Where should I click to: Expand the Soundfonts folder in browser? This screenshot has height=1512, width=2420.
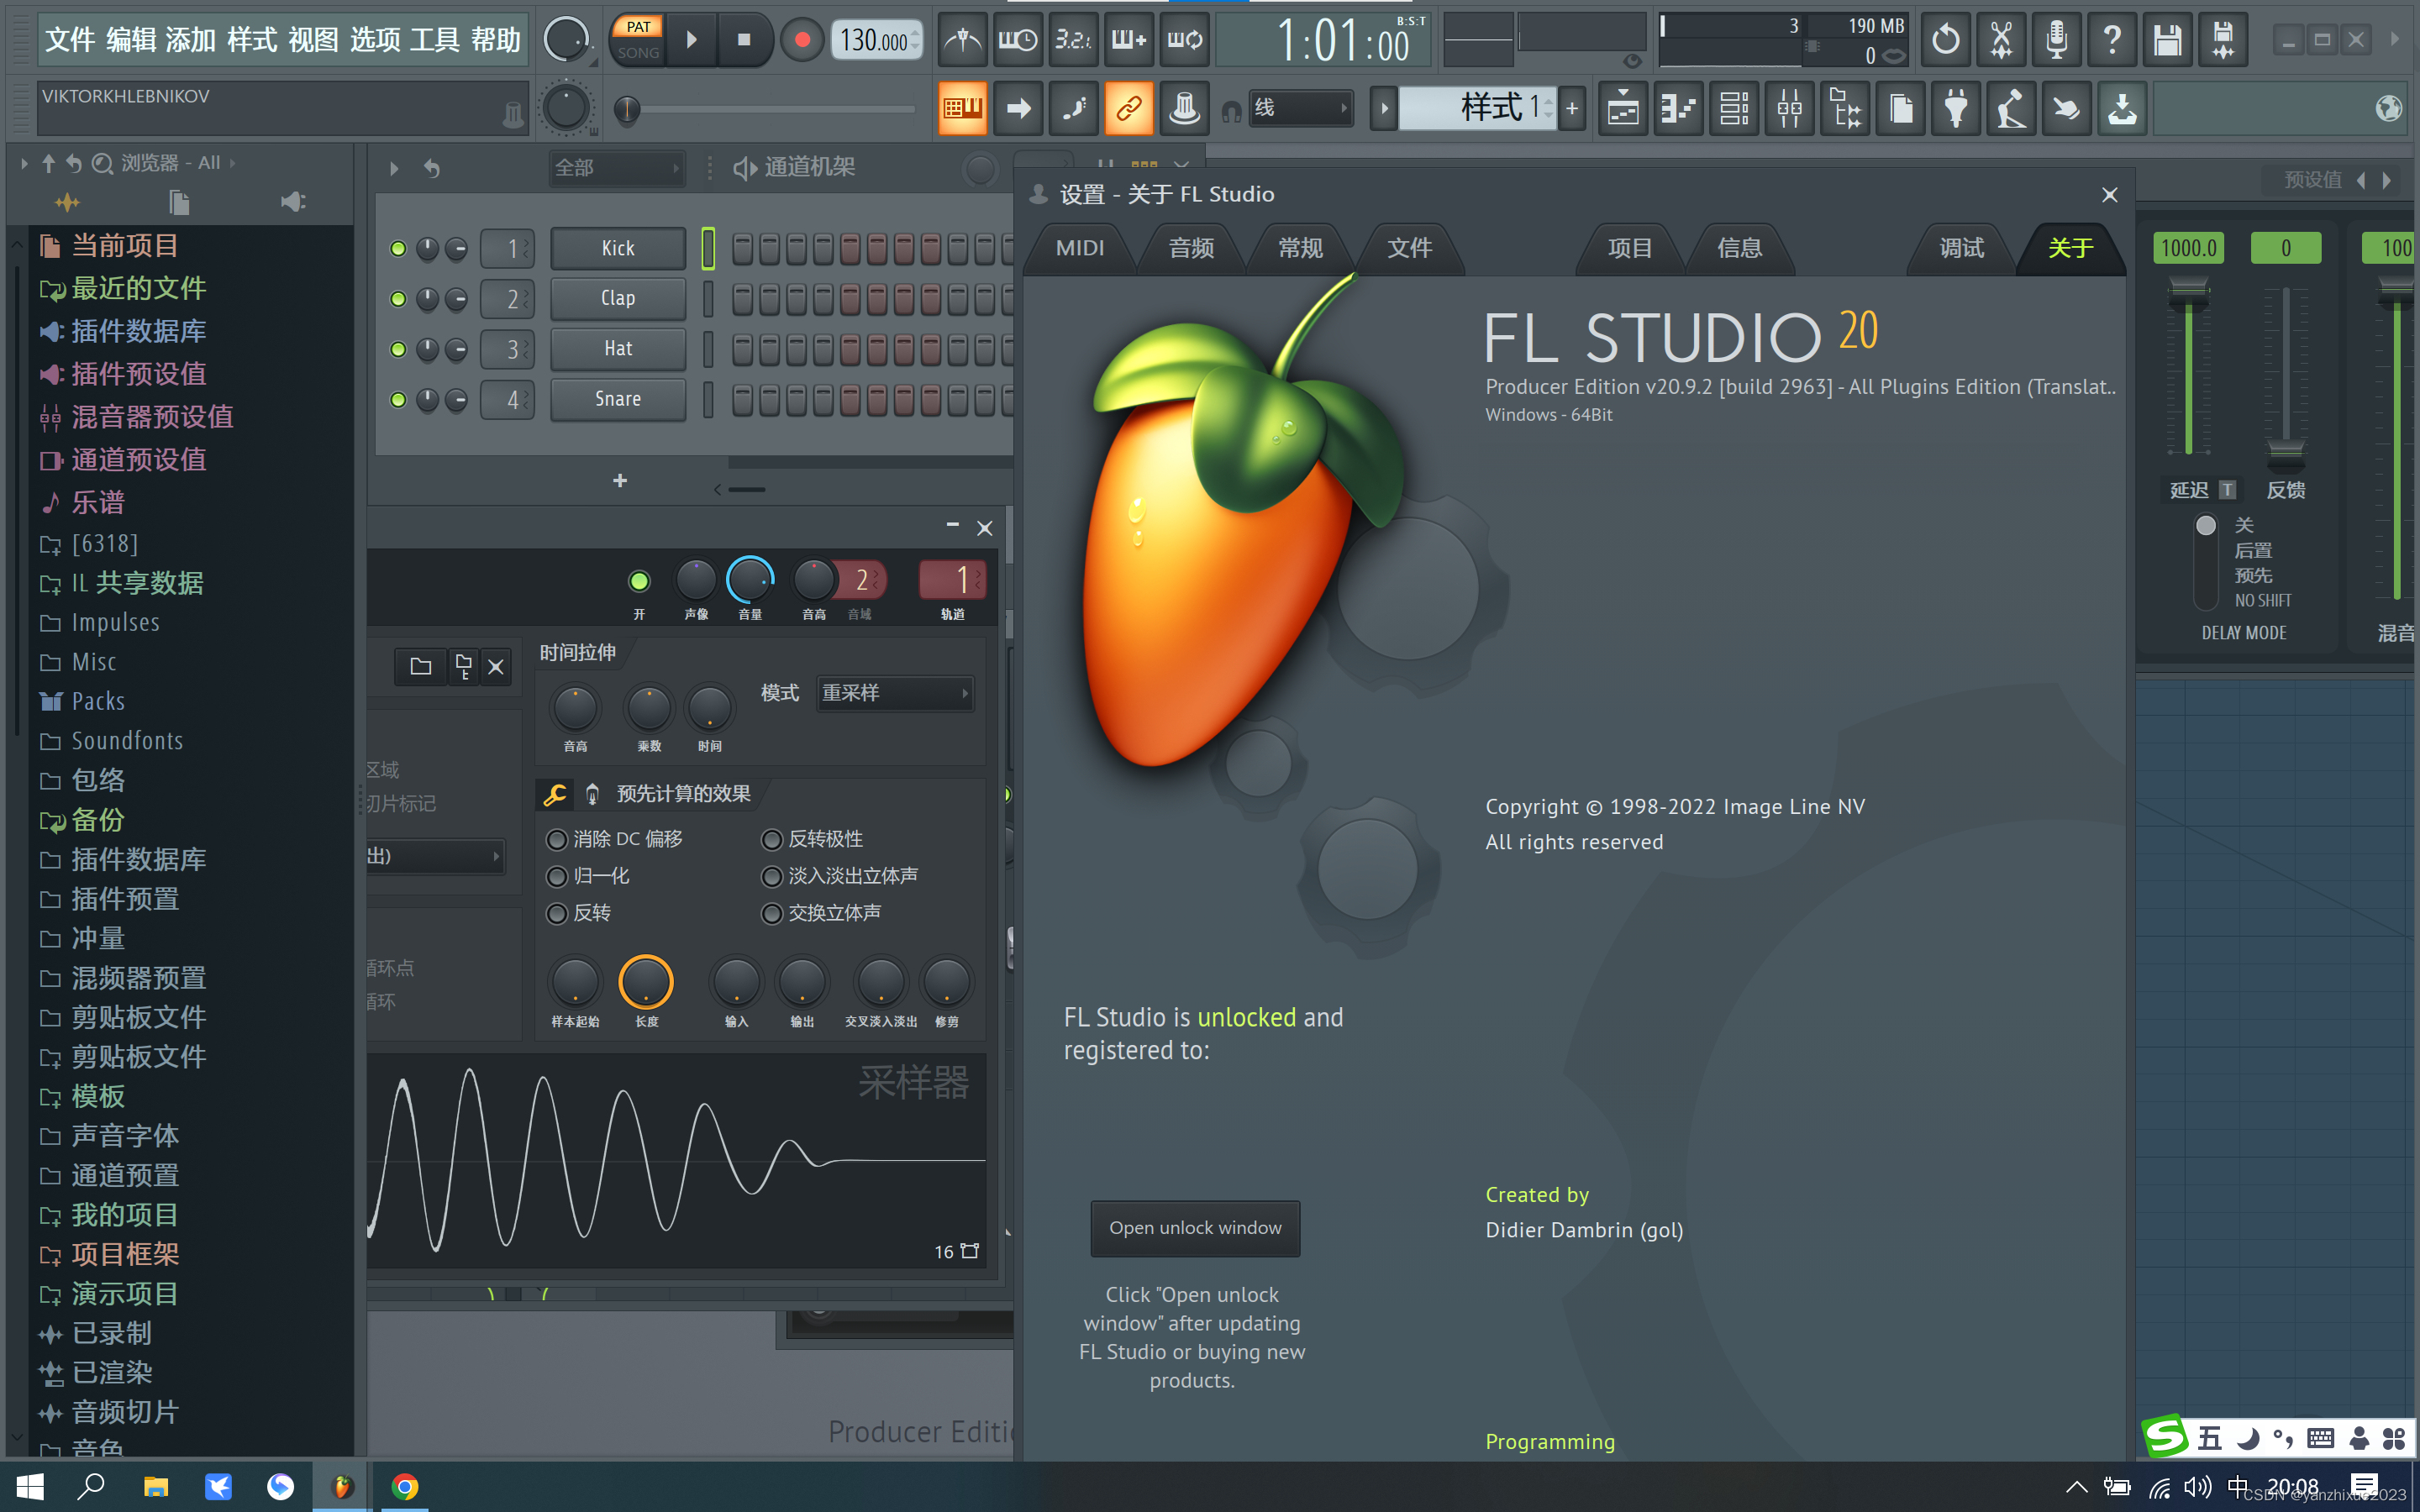coord(127,741)
